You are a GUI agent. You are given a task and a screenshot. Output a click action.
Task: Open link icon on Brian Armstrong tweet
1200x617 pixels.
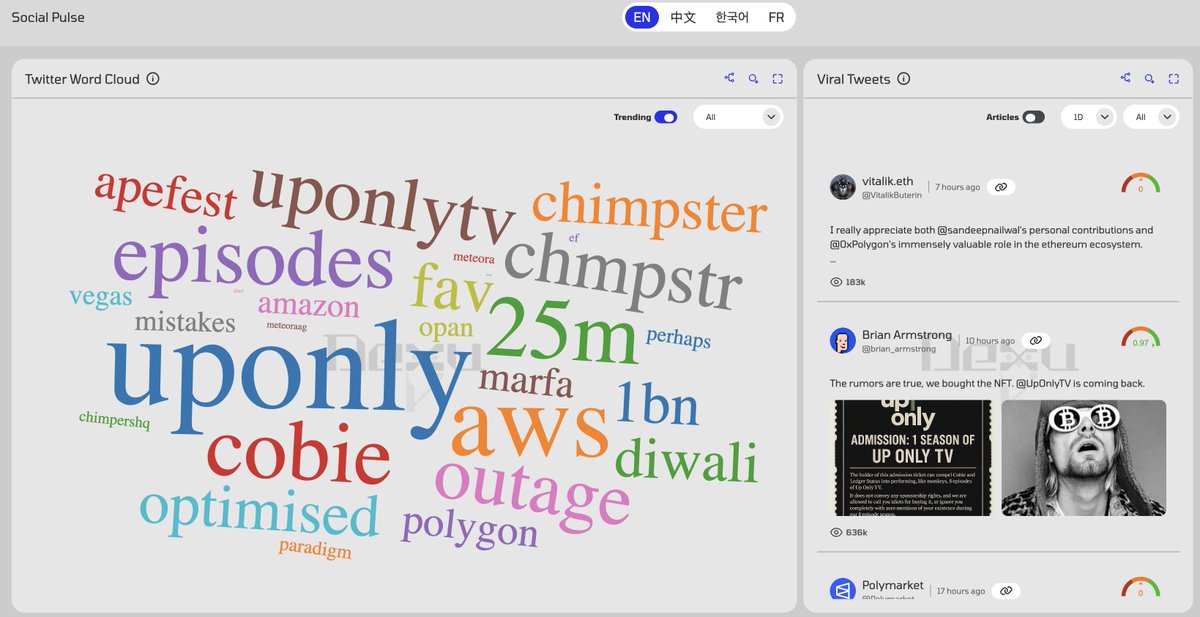(1036, 341)
